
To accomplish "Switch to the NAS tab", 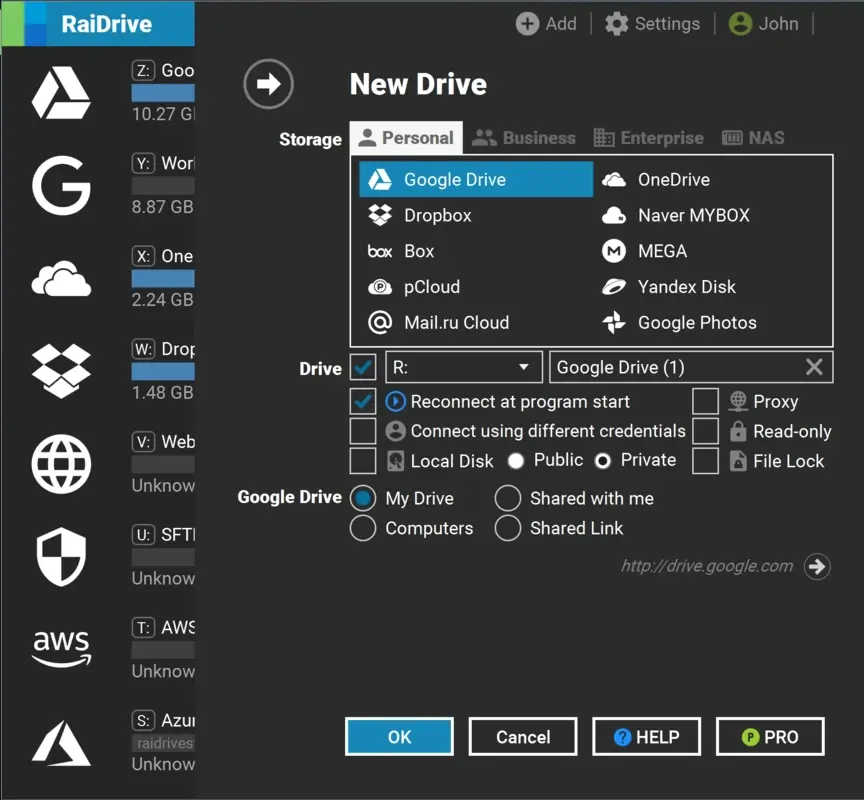I will (751, 137).
